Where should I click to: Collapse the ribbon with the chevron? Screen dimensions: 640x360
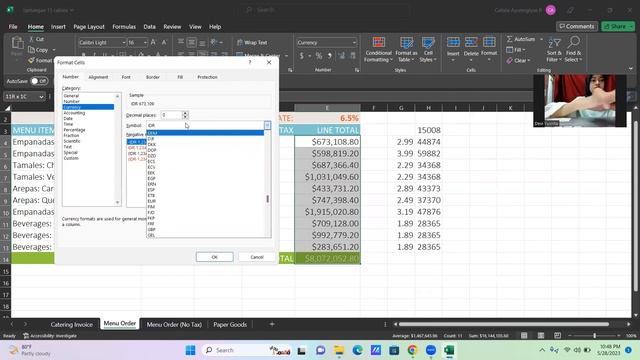(x=631, y=69)
